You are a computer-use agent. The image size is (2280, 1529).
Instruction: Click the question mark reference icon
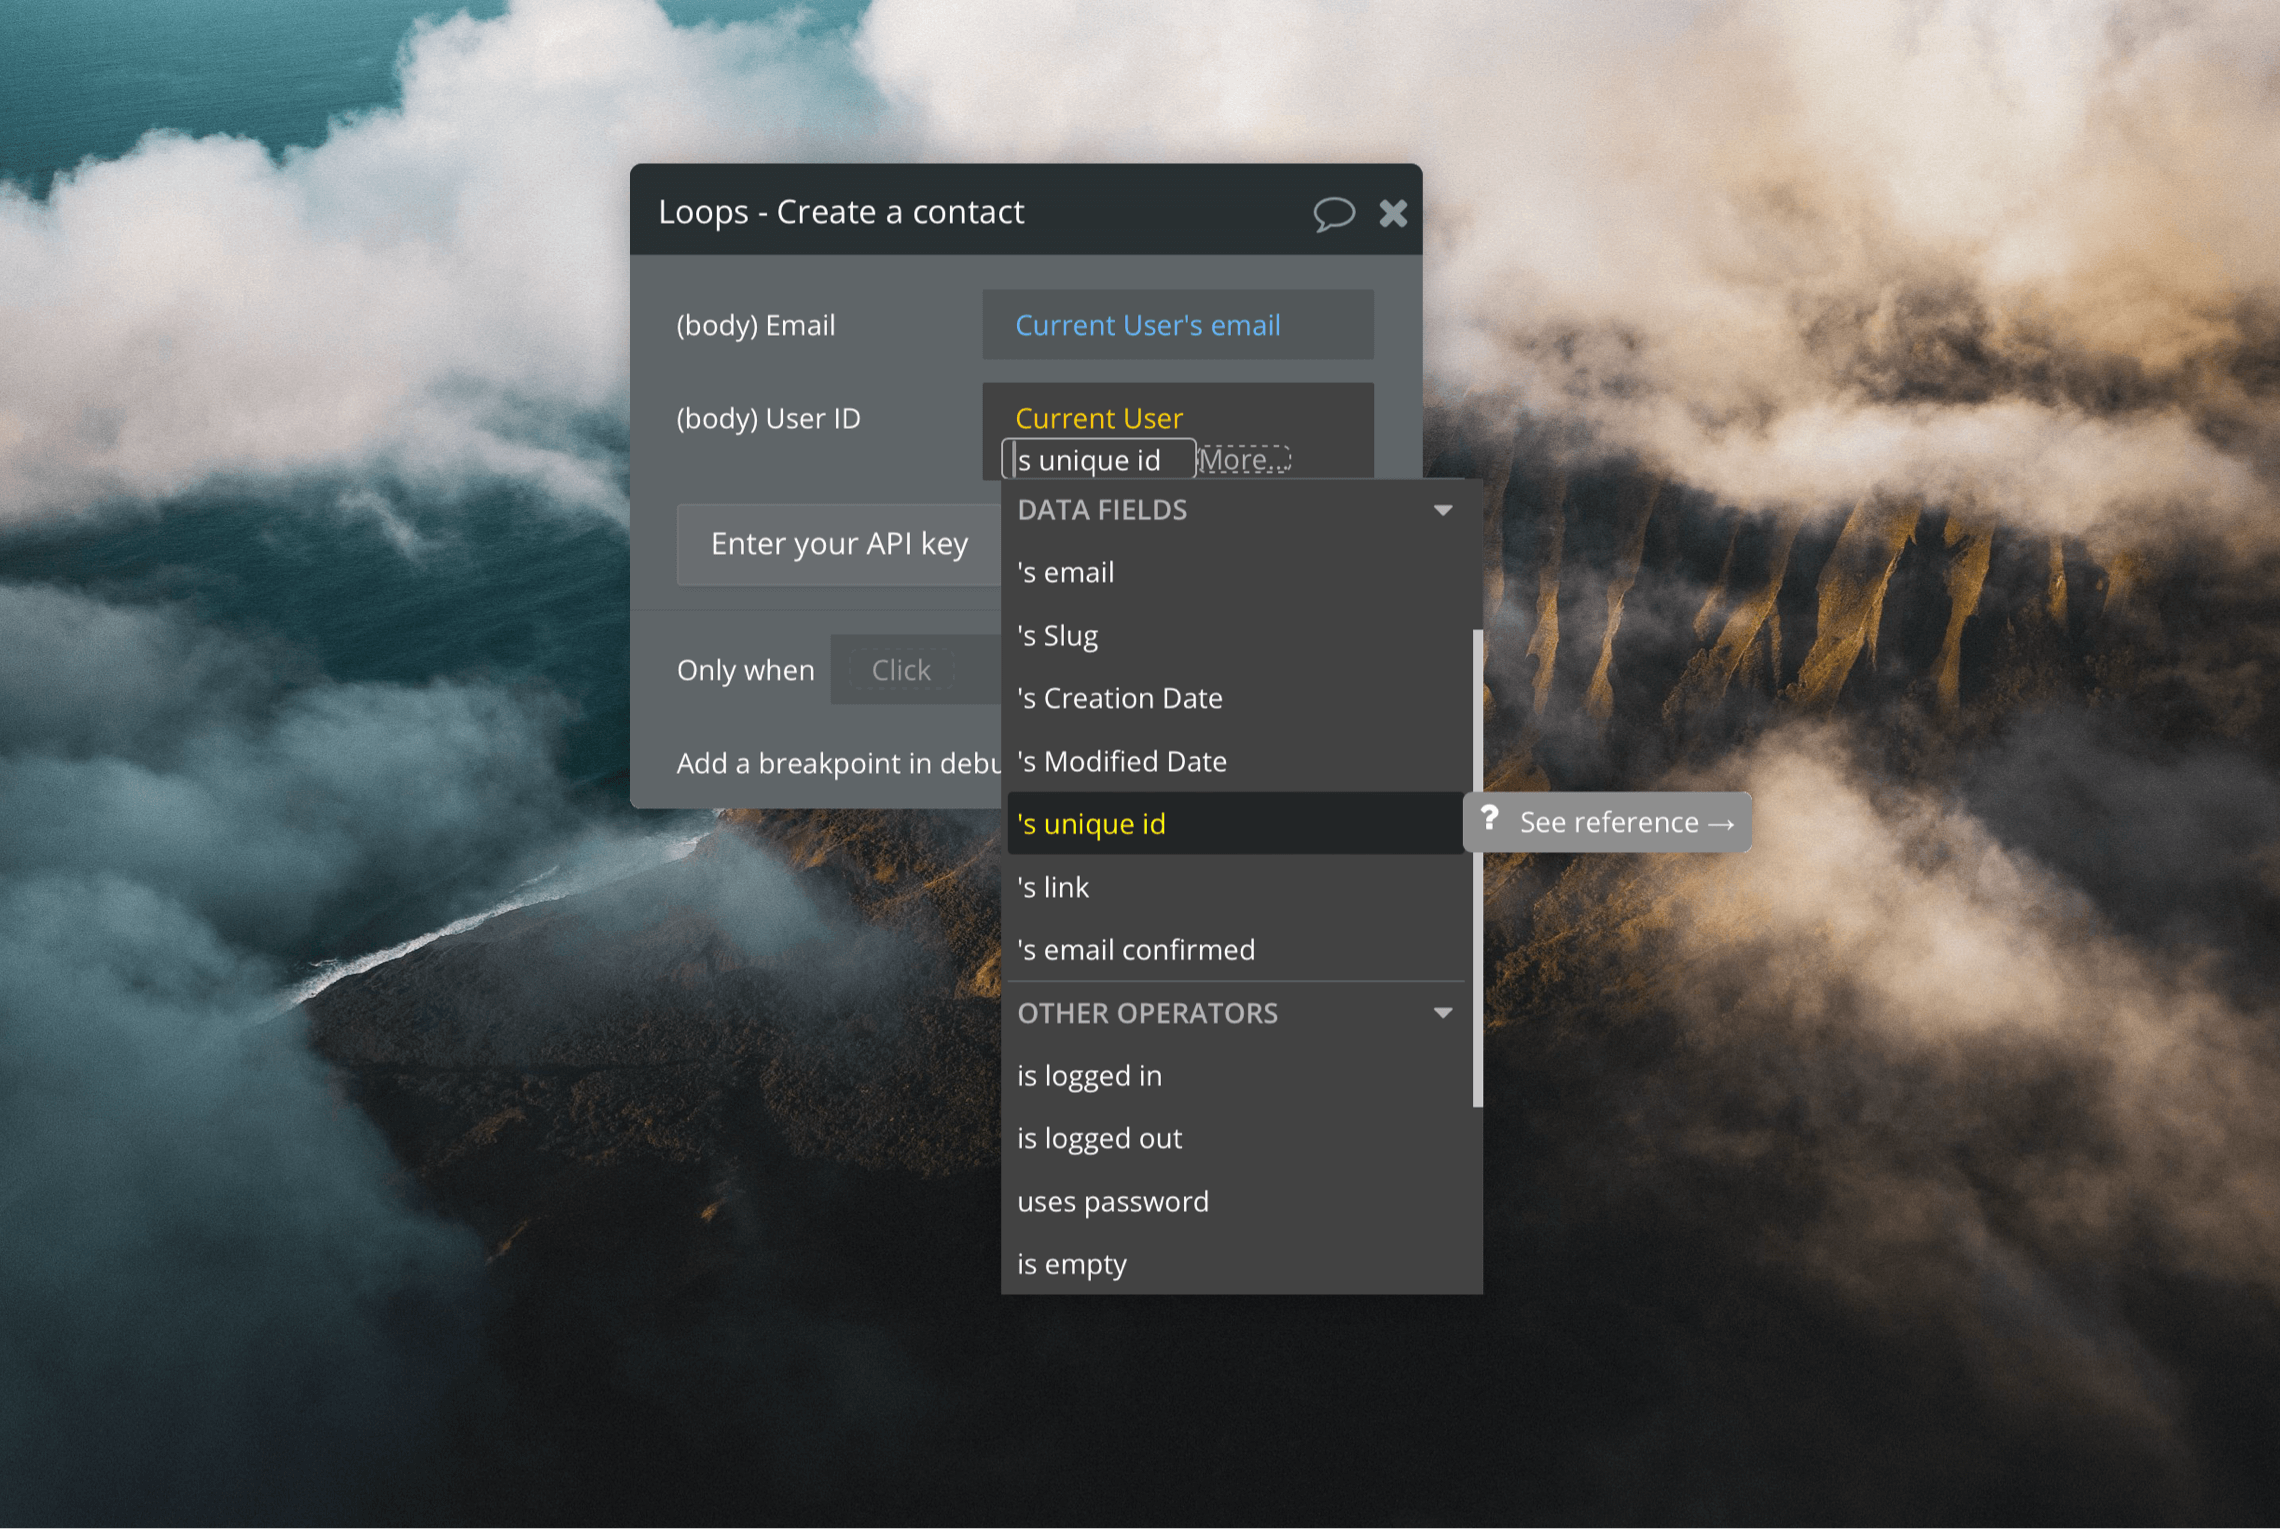click(x=1489, y=820)
